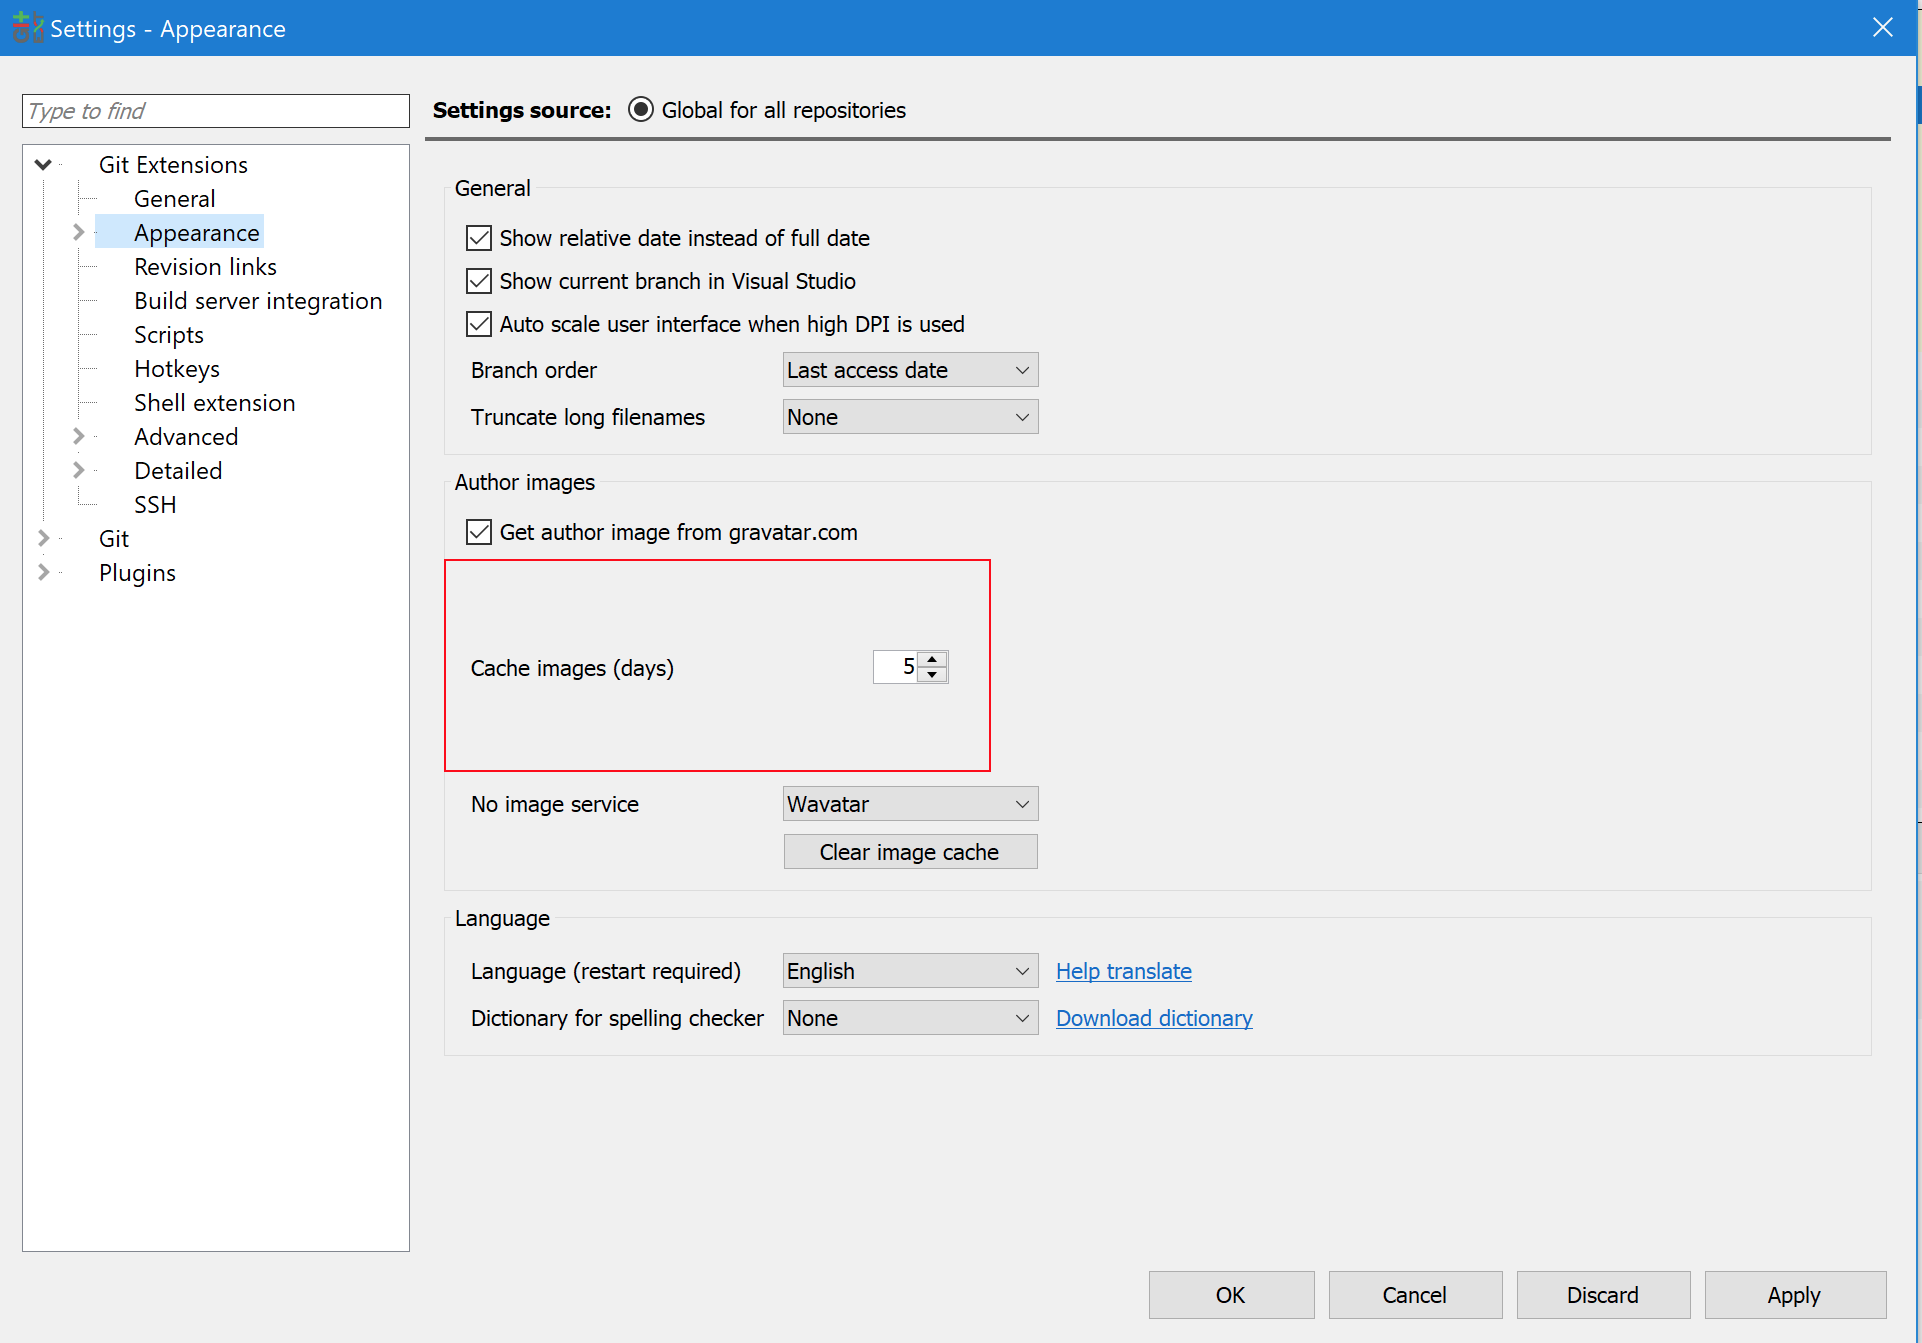Toggle Show relative date instead of full date
The image size is (1922, 1343).
click(x=479, y=238)
